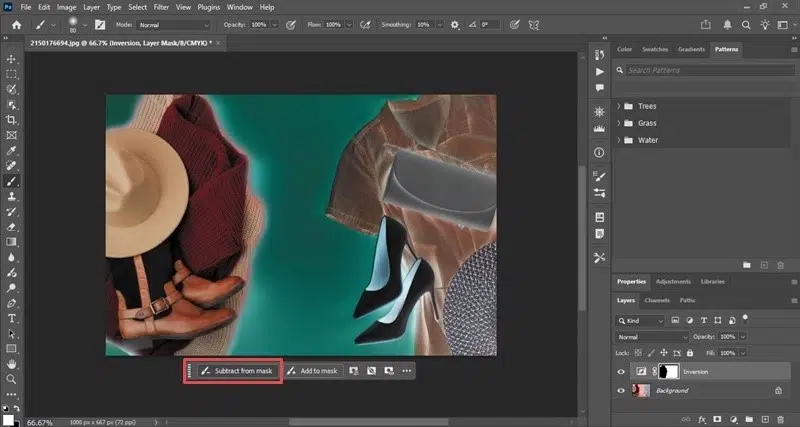800x427 pixels.
Task: Toggle lock position
Action: point(664,353)
